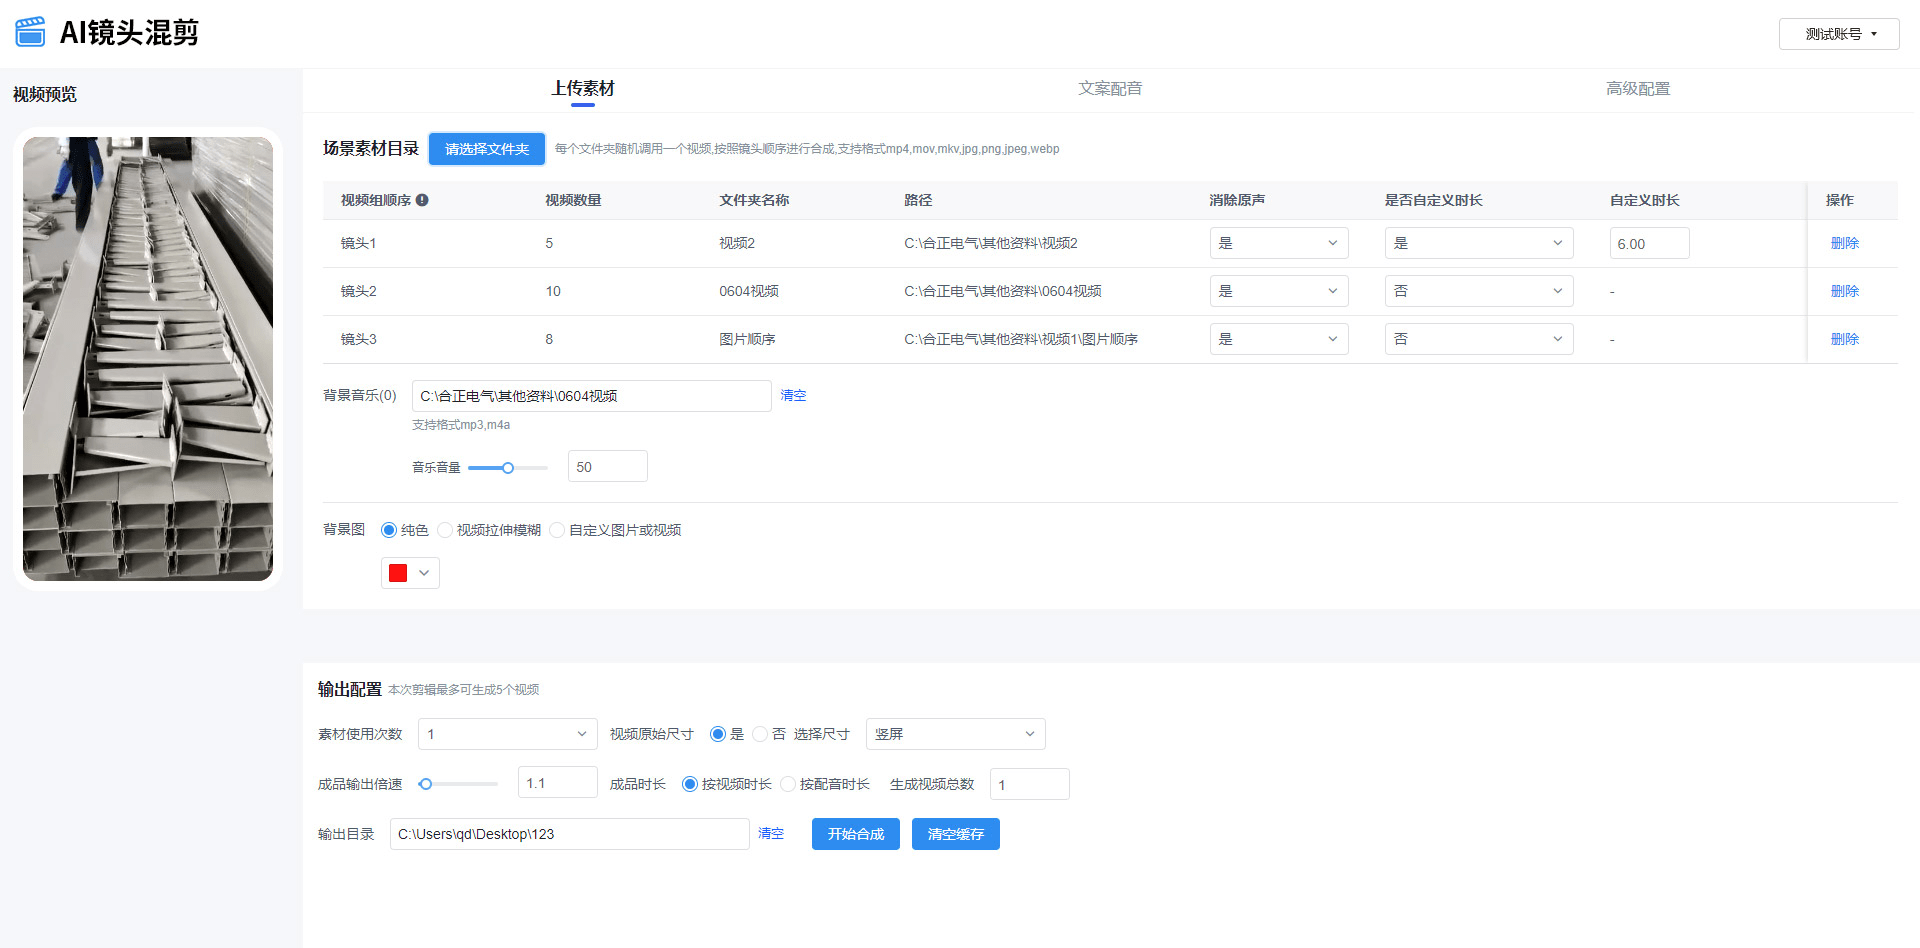Select 否 for 视频原始尺寸
Viewport: 1920px width, 948px height.
point(760,734)
